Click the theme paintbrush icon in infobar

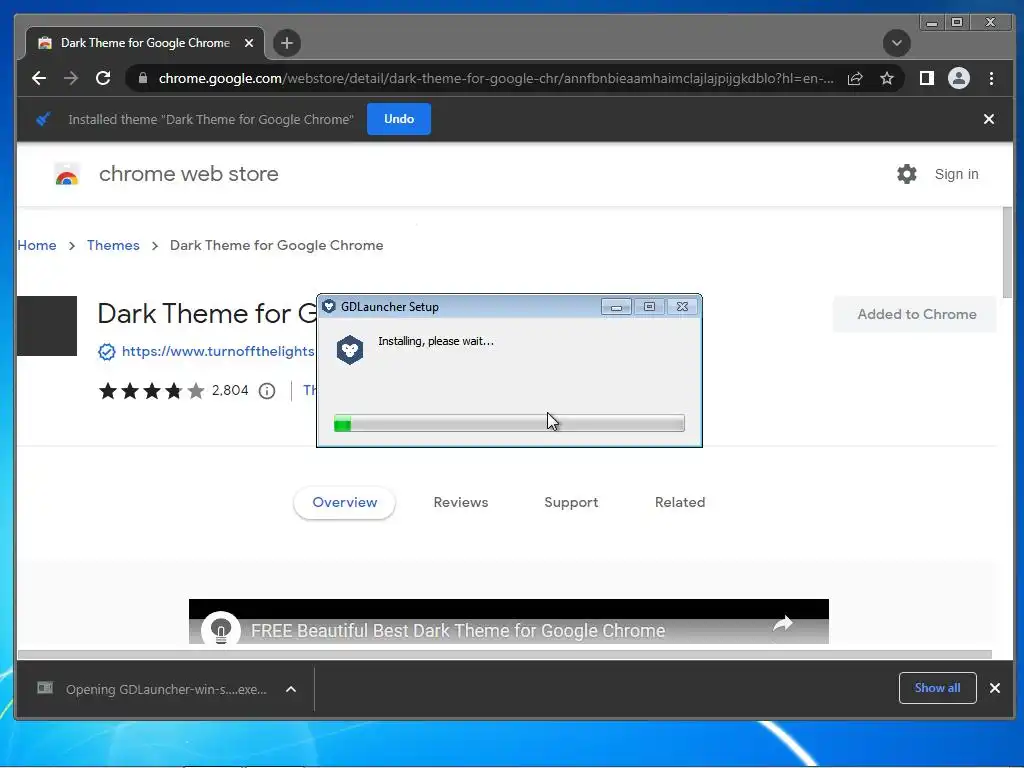(x=43, y=119)
